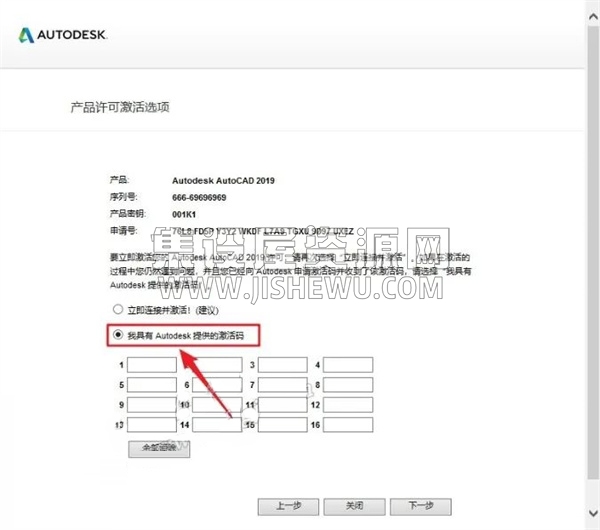Click the 序列号 label

click(x=124, y=197)
